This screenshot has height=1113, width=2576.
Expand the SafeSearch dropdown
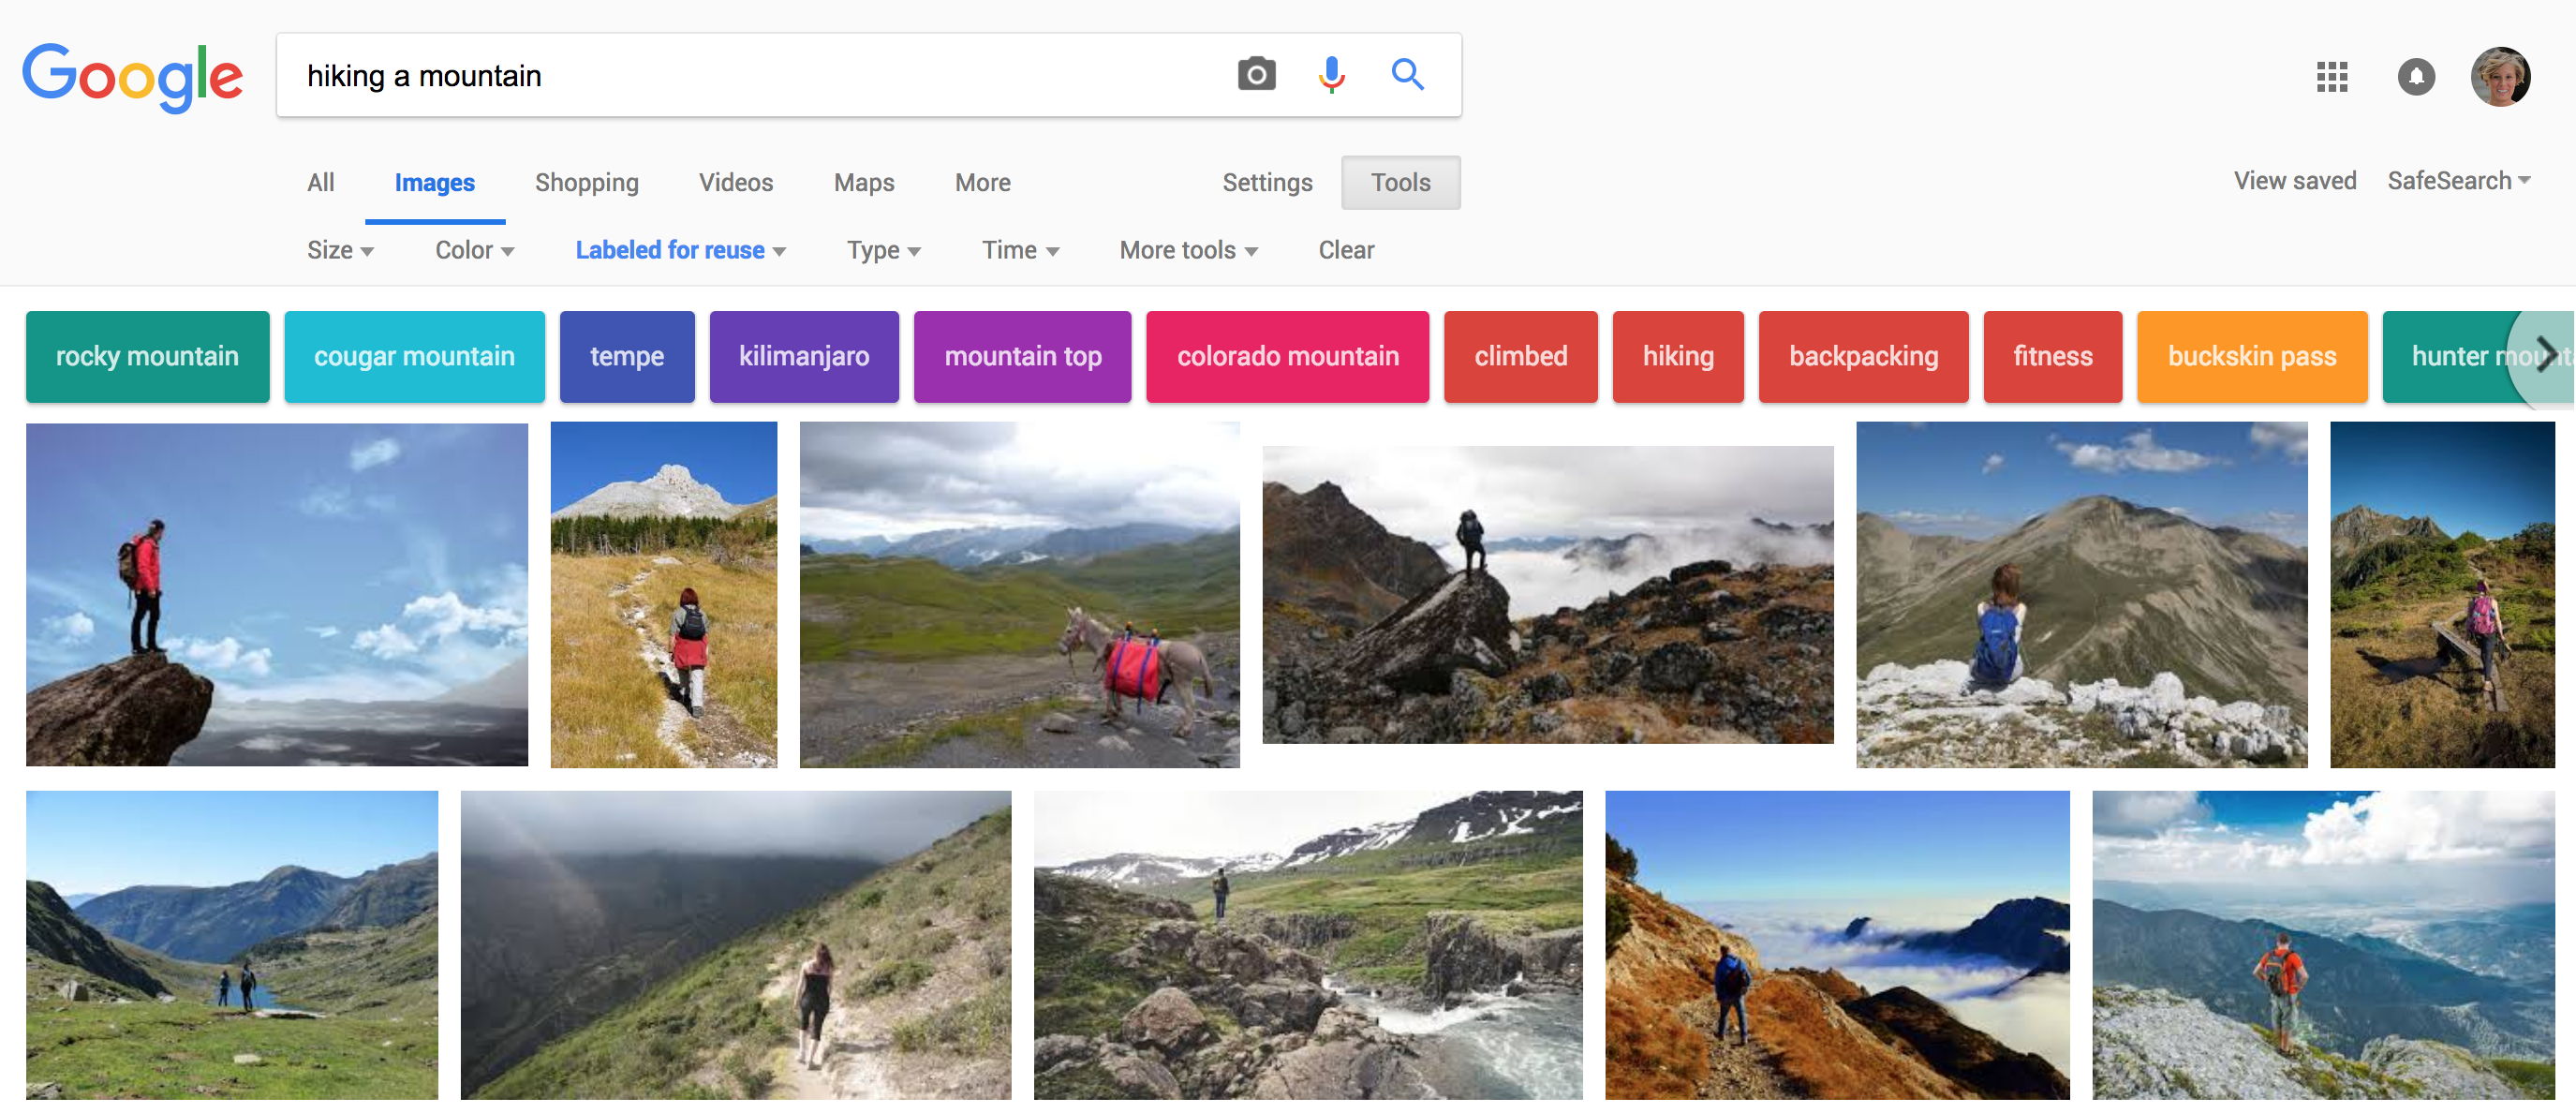(2457, 181)
